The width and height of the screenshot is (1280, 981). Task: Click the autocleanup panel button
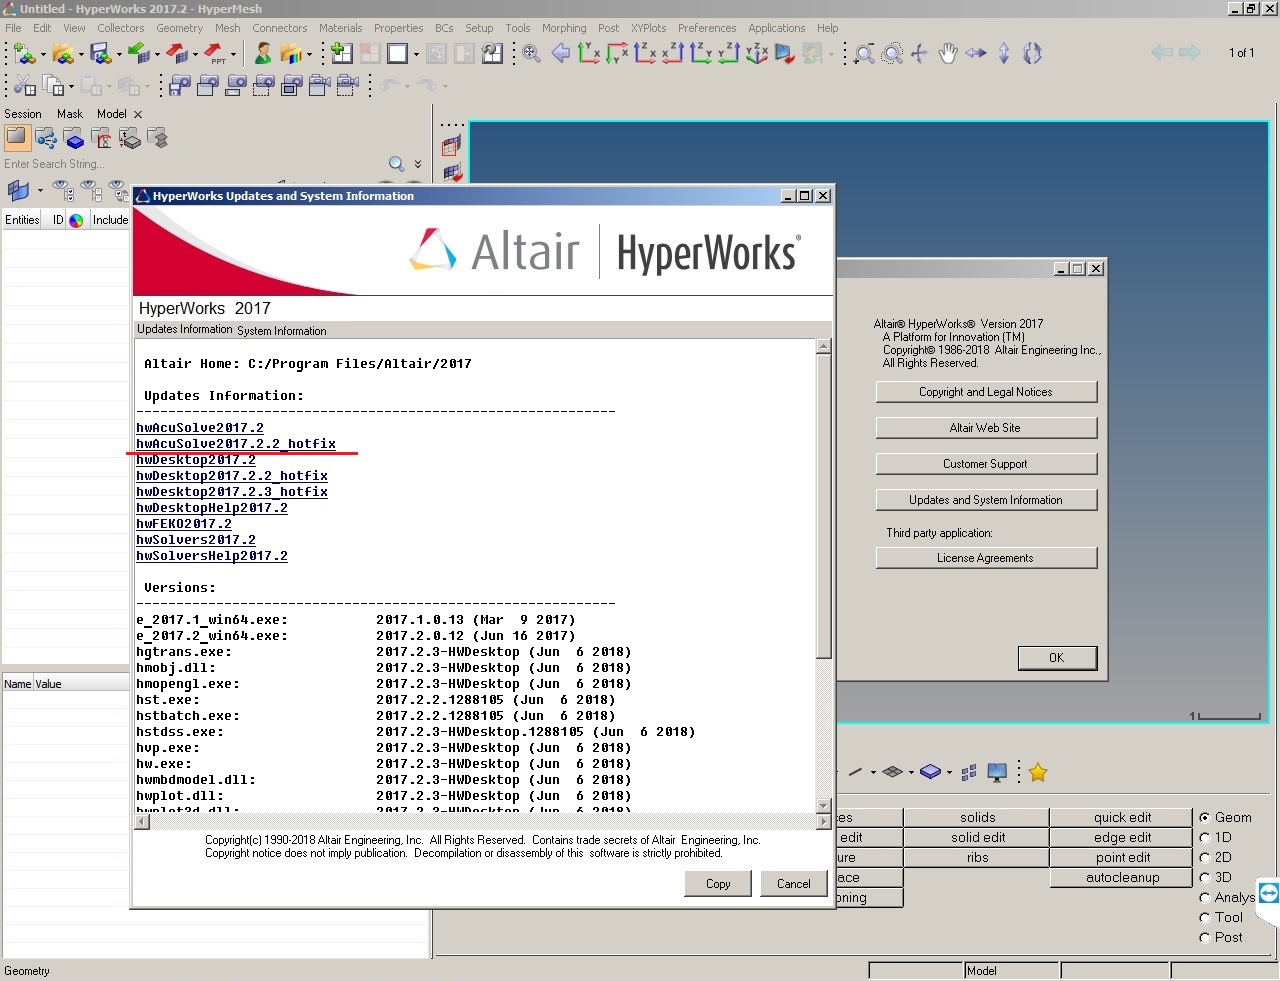[1123, 878]
